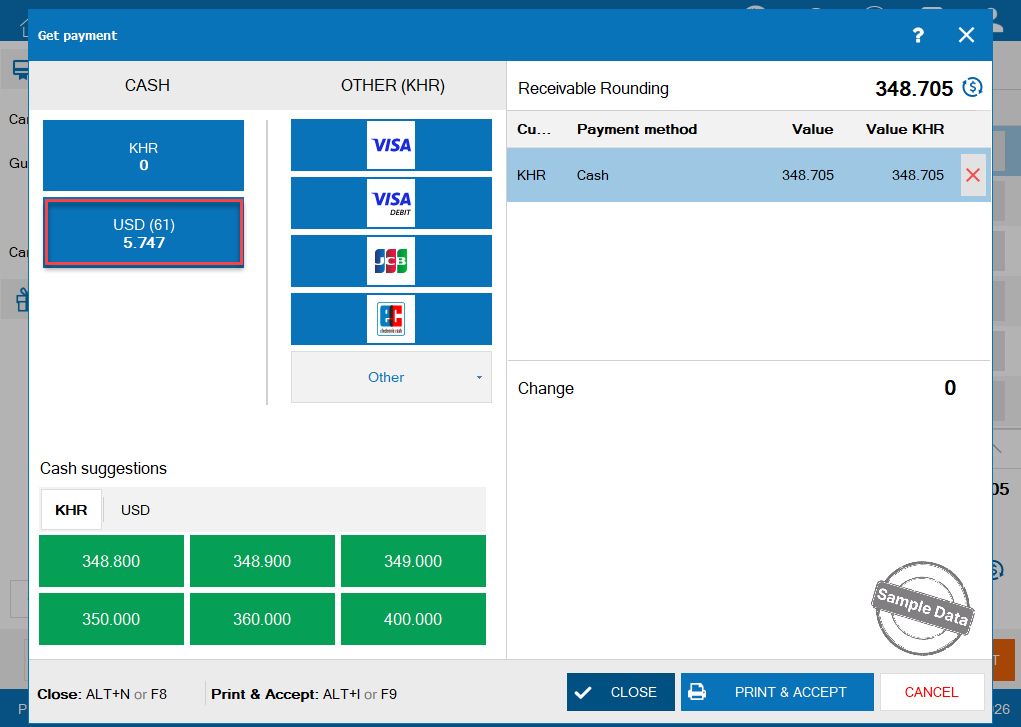Click the CLOSE button with checkmark
The image size is (1021, 727).
coord(620,692)
